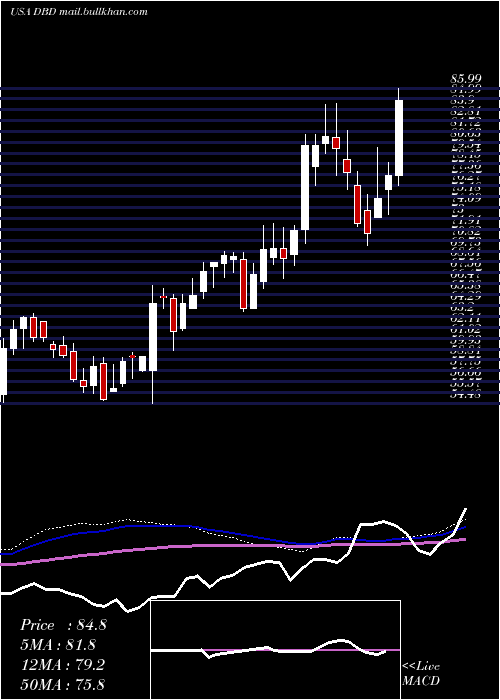Select the '50MA : 75.8' value
The image size is (500, 700).
[62, 684]
